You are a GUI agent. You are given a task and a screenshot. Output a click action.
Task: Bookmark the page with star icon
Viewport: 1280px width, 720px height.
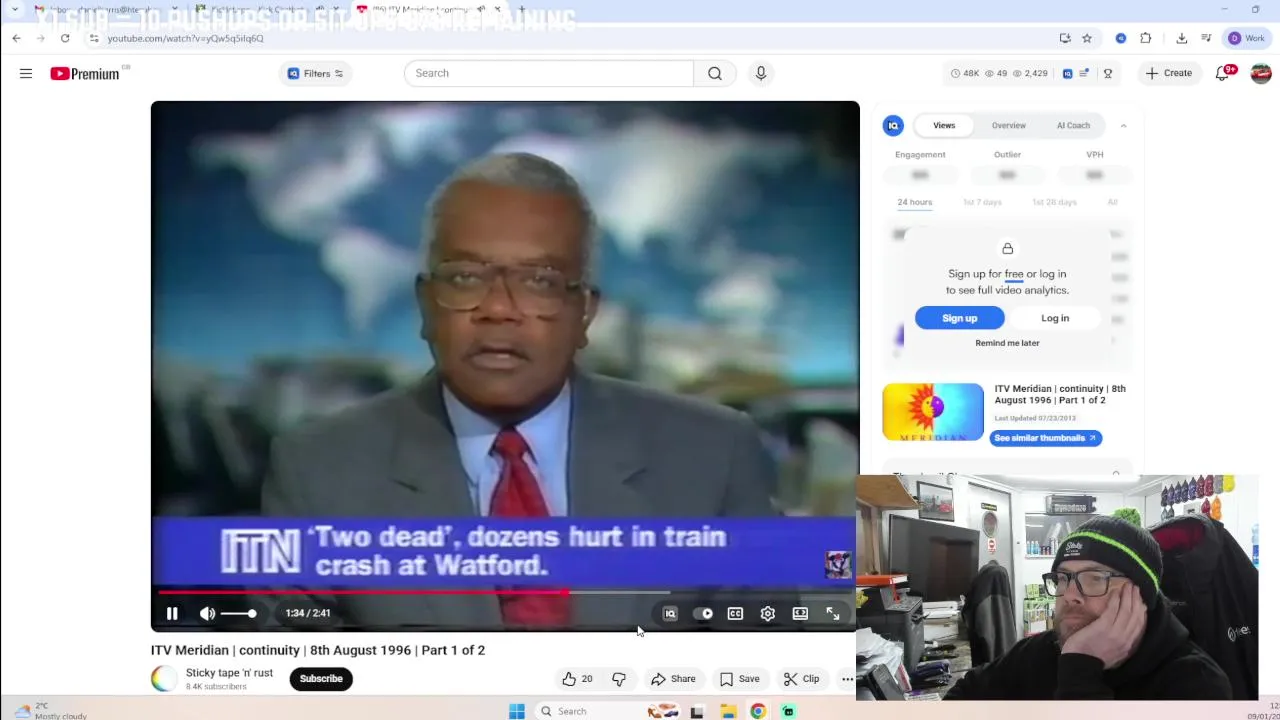1087,38
